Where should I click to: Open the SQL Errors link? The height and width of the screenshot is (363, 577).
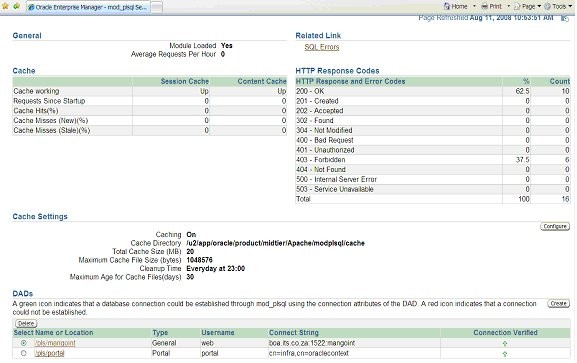(x=322, y=47)
